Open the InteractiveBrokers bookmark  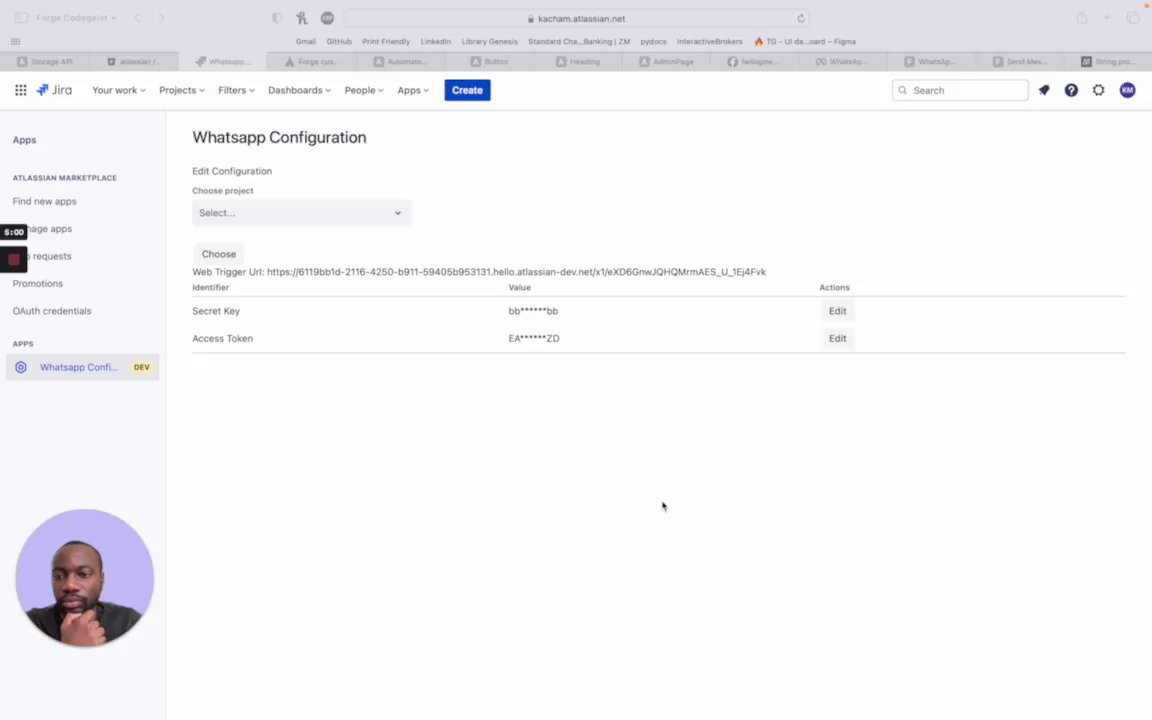[x=709, y=41]
